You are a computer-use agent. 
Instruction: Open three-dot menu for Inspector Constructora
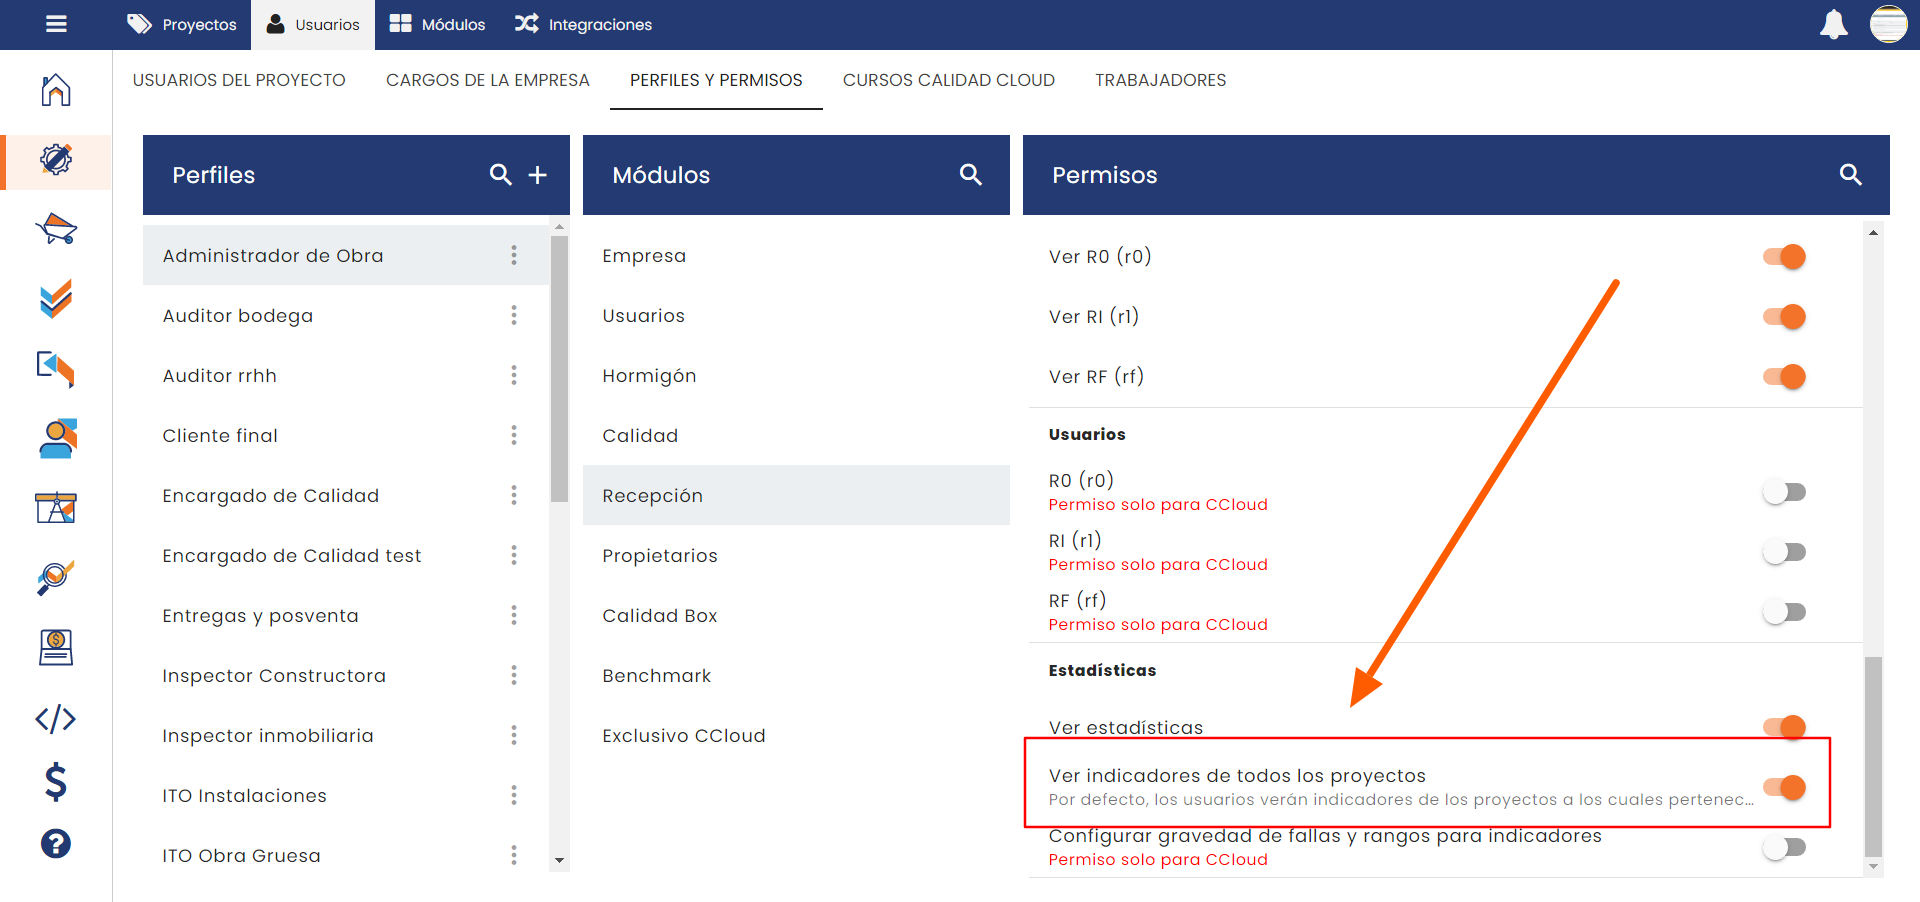tap(514, 676)
